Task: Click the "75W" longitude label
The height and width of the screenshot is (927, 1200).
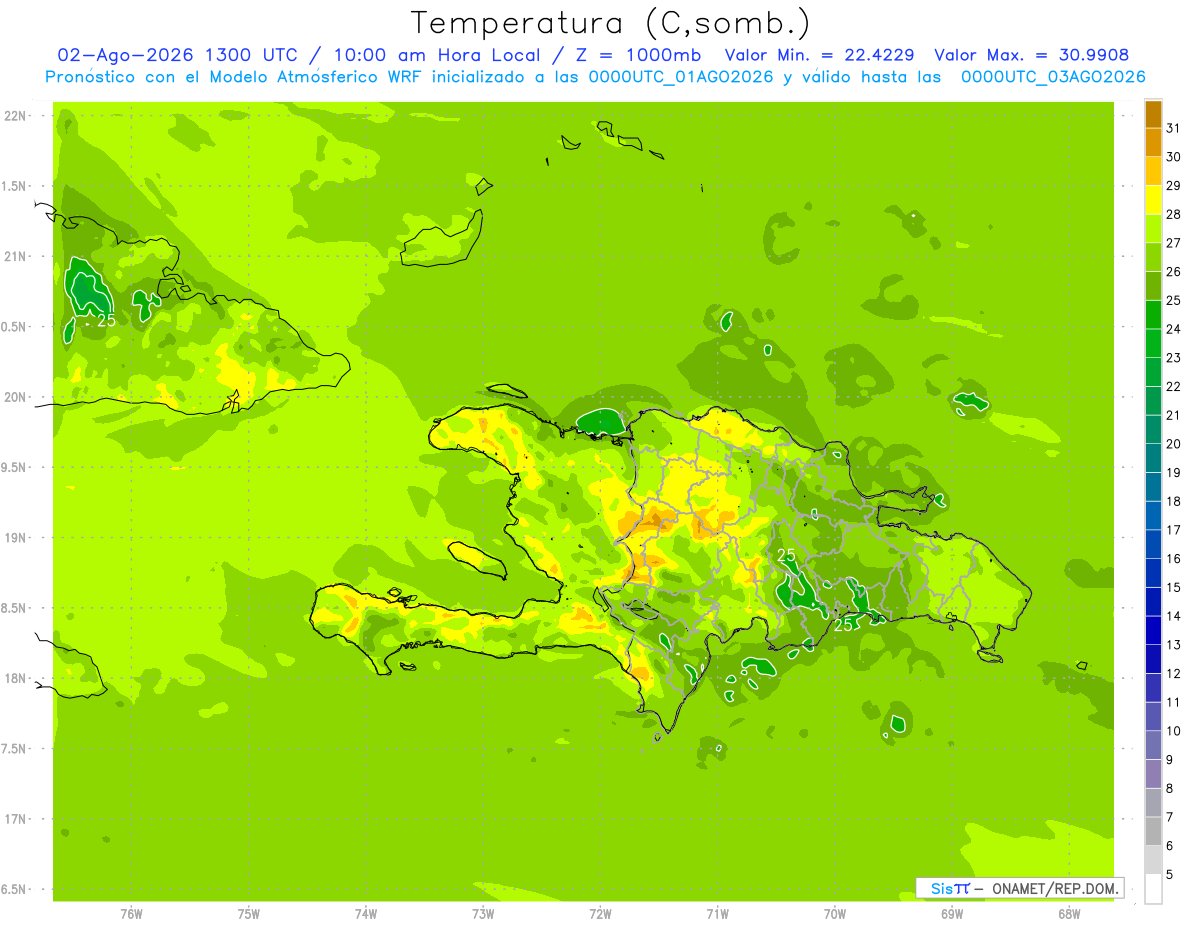Action: click(249, 913)
